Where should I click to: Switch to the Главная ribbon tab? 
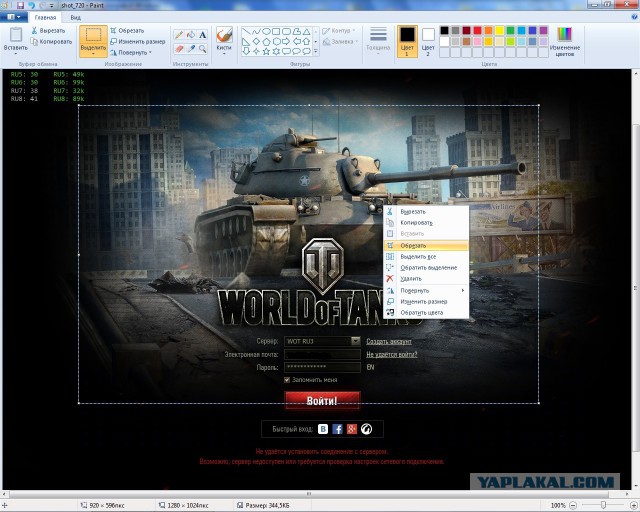[45, 18]
